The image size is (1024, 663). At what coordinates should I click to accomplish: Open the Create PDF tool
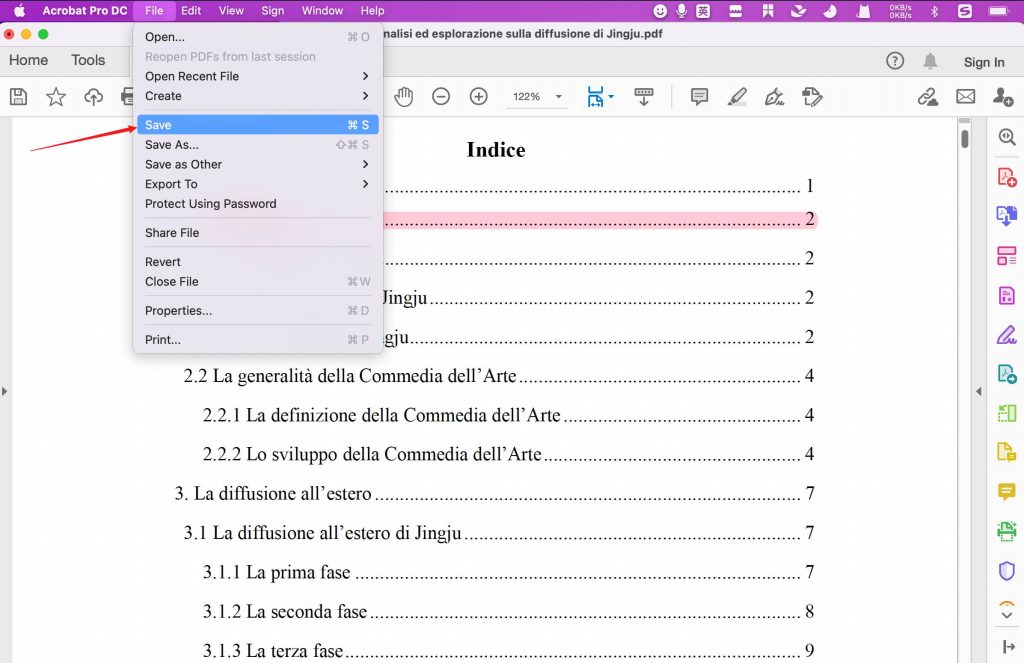point(1007,176)
